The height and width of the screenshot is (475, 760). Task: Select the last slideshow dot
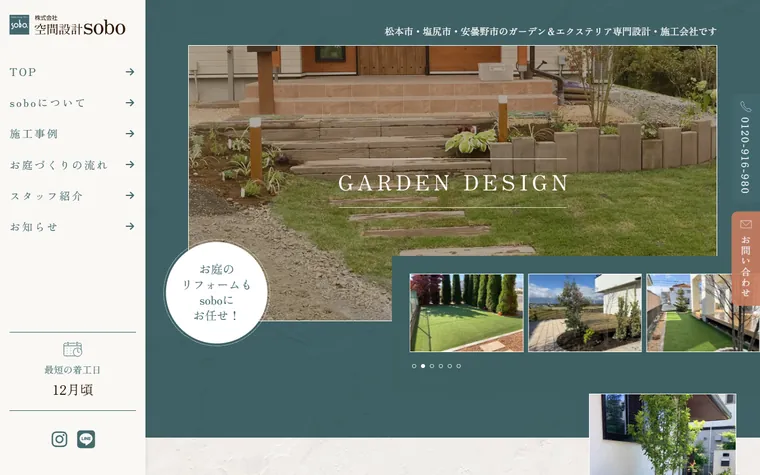[x=459, y=366]
